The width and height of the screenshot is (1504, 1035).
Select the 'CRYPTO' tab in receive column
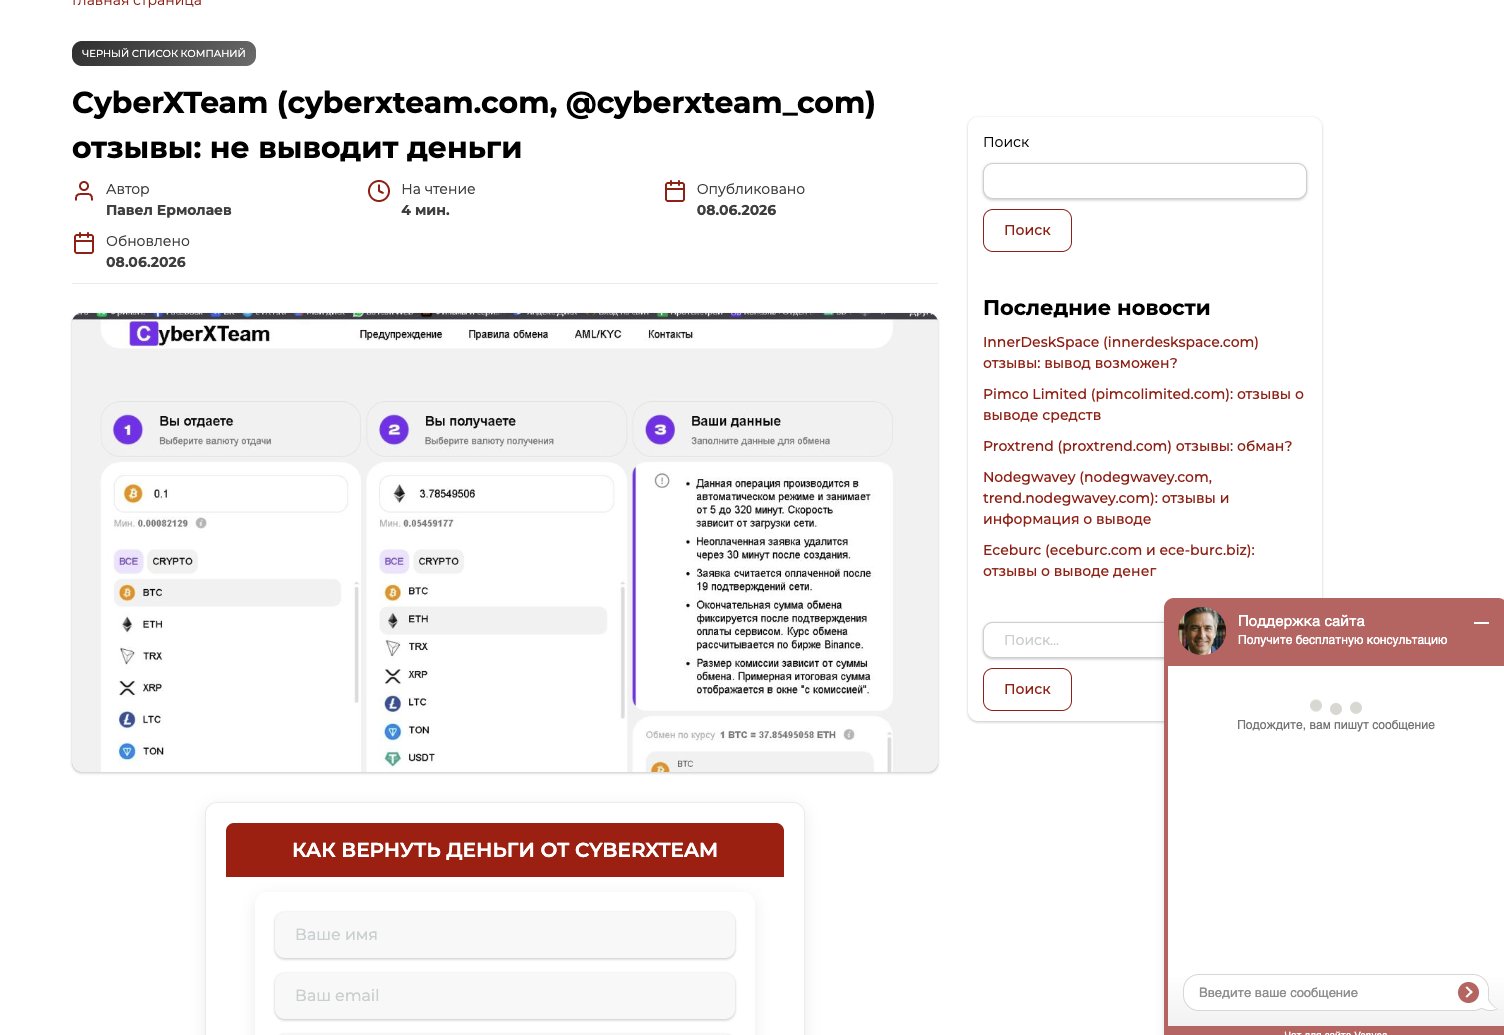439,561
